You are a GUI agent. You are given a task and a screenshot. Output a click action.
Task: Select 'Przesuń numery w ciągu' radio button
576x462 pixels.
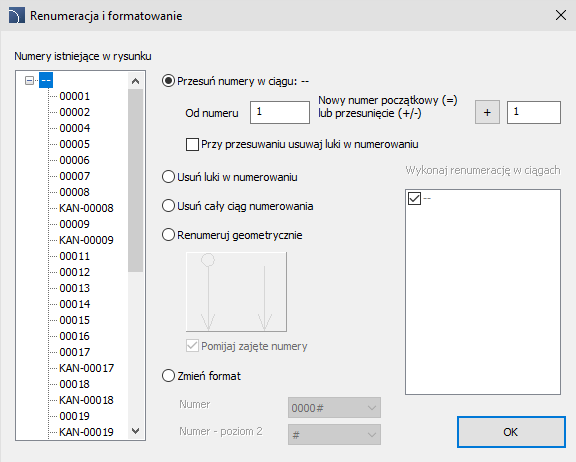click(x=168, y=81)
